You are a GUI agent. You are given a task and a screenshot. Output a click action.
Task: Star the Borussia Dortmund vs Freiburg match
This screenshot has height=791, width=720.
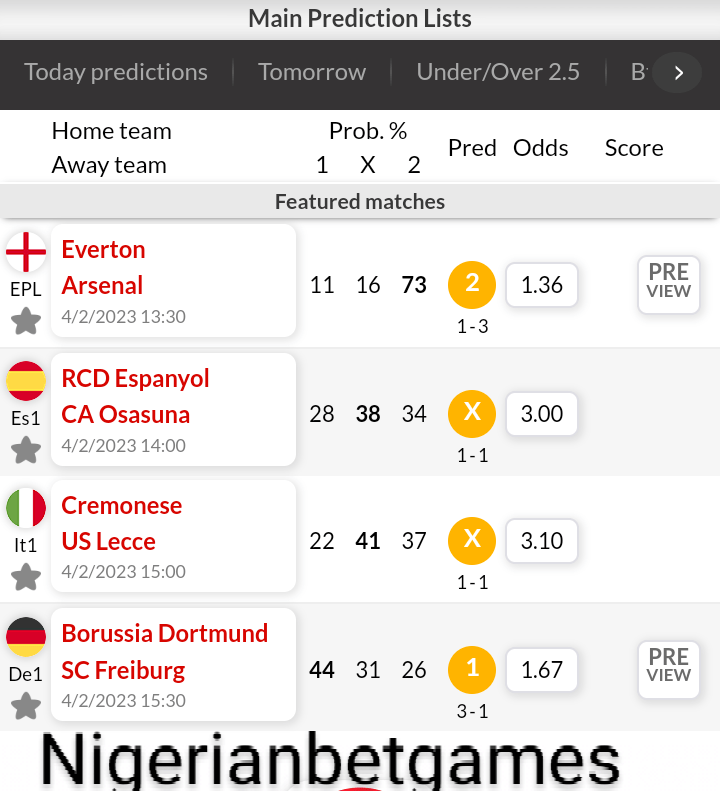coord(26,706)
